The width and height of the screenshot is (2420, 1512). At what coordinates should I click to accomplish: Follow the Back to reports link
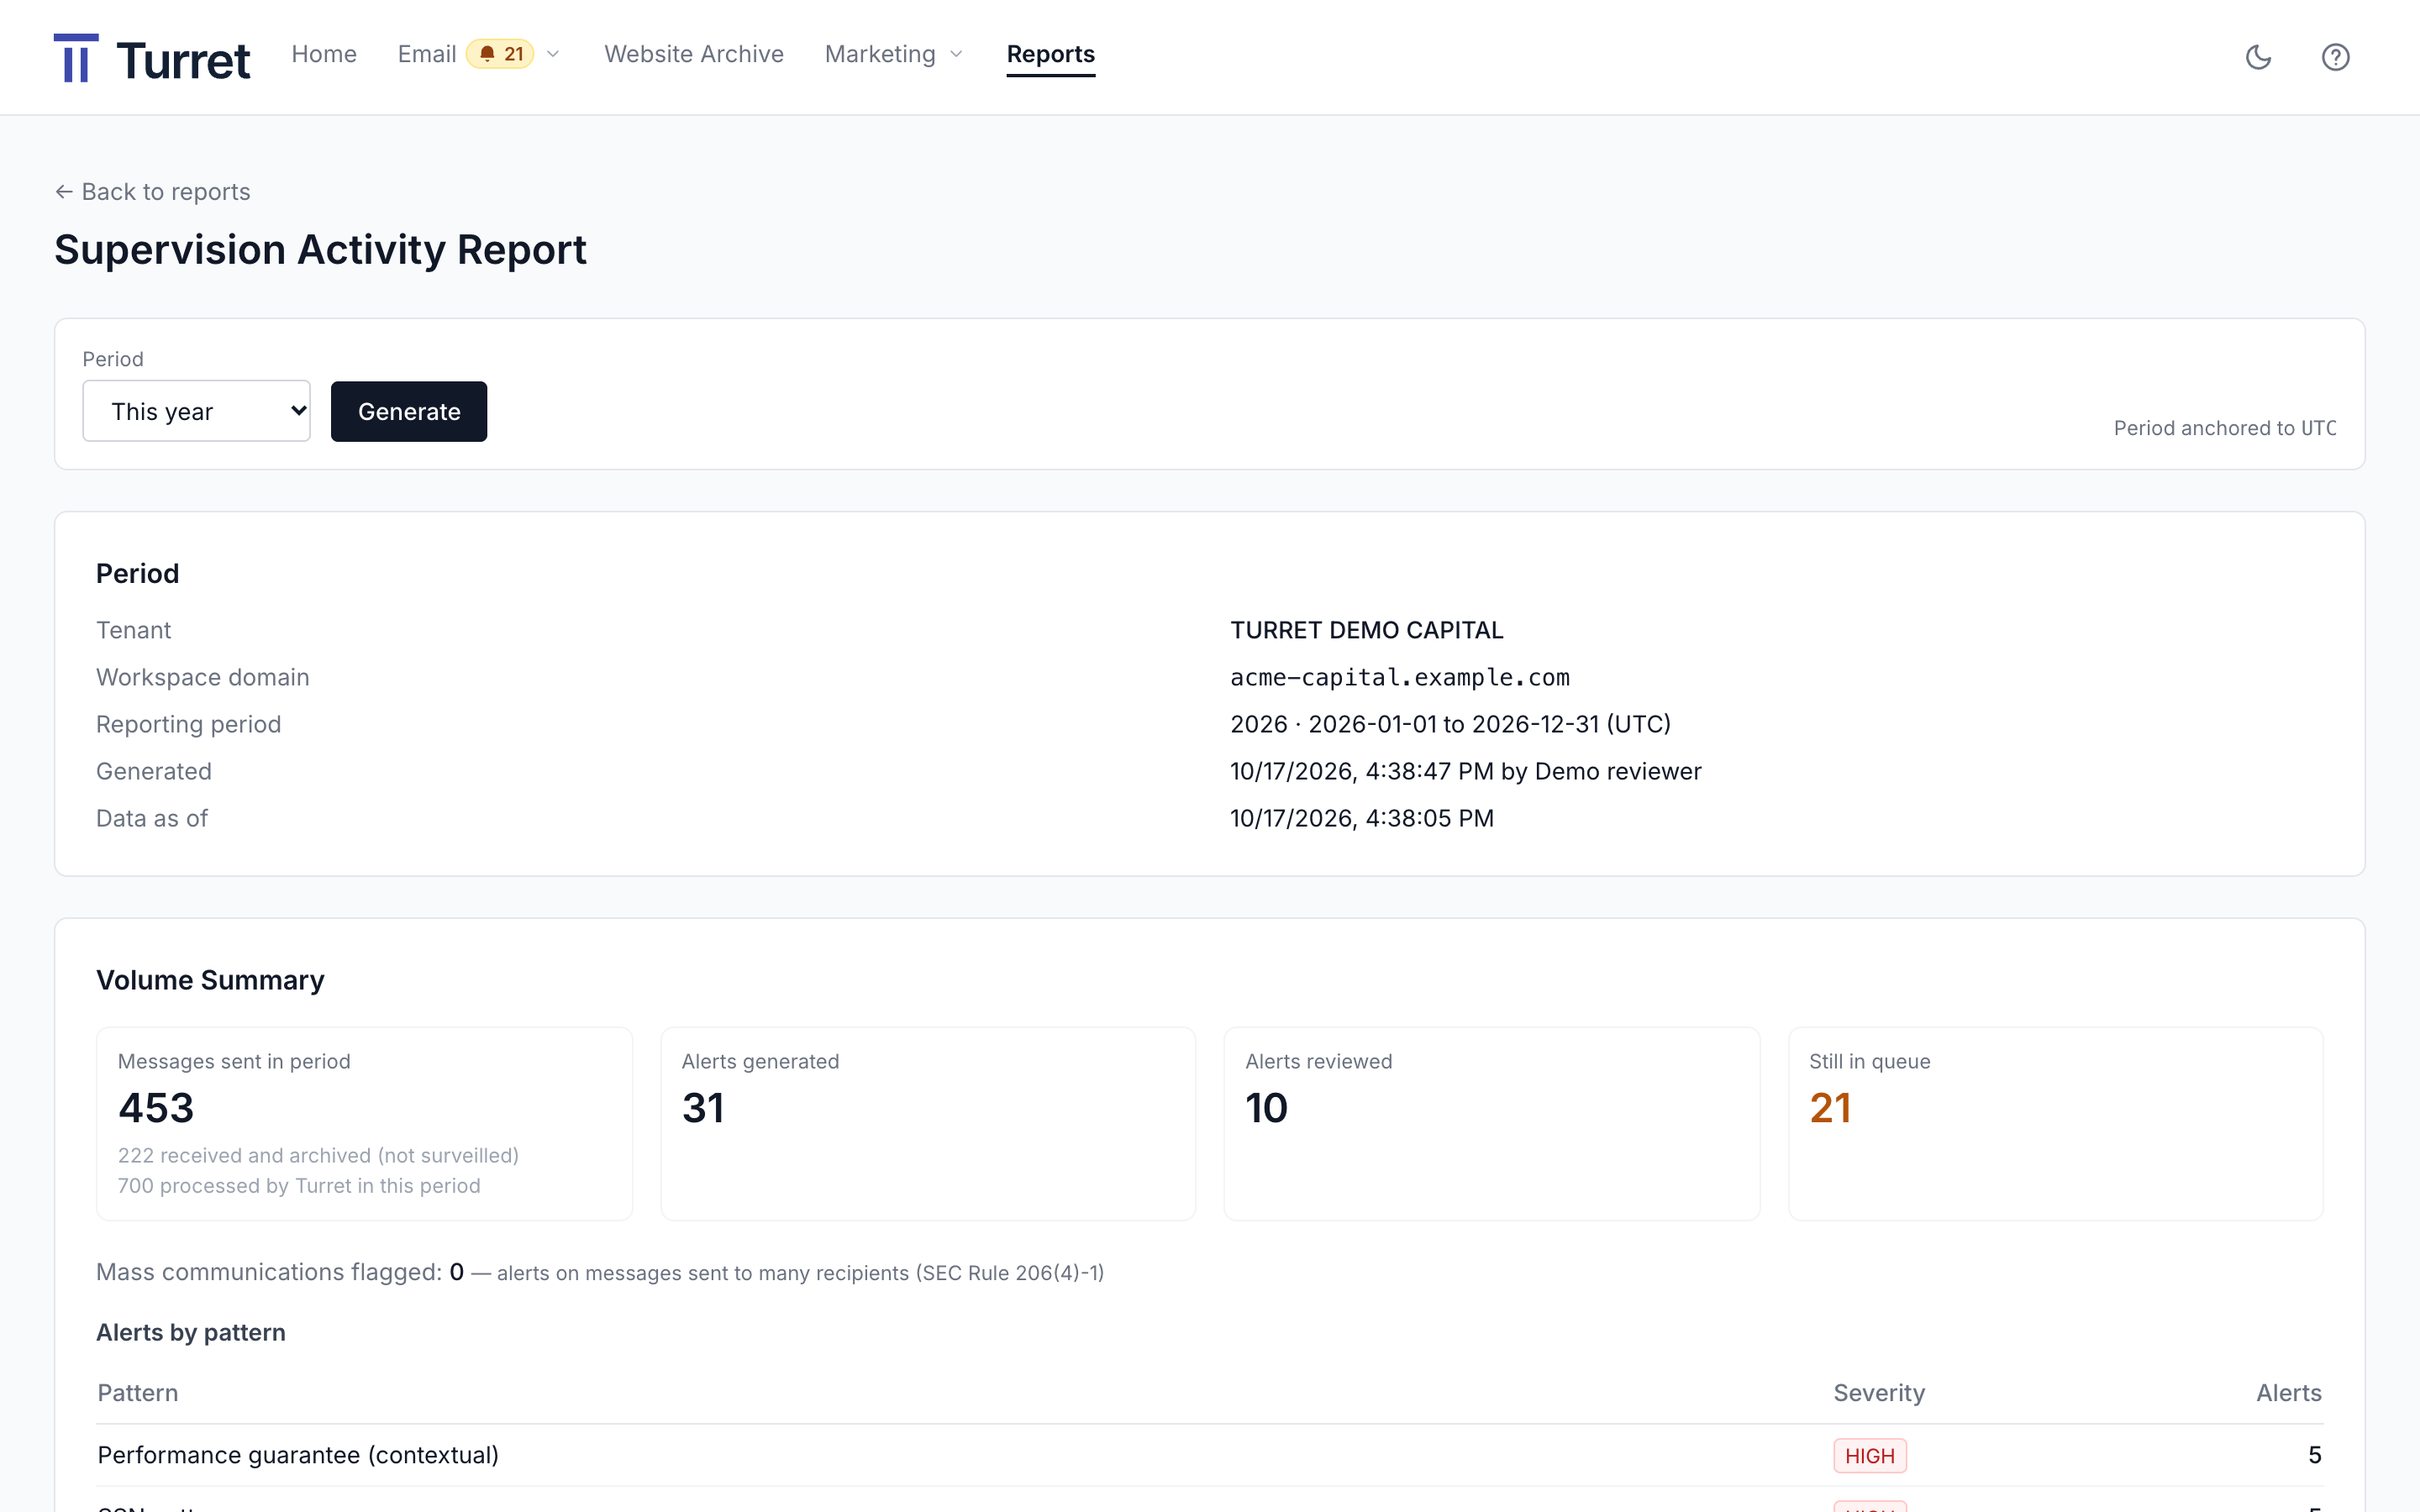(x=153, y=191)
